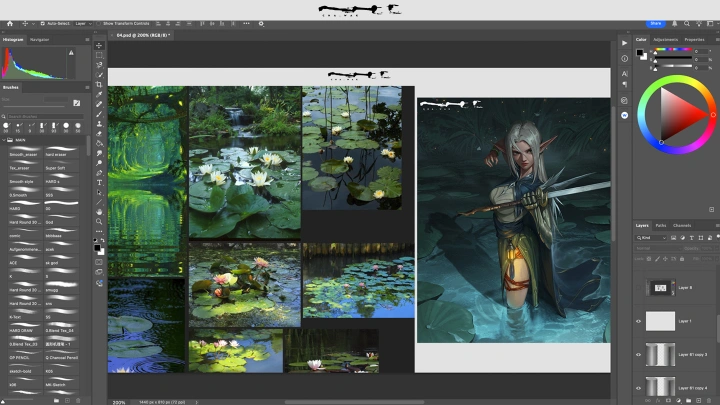Select the Hand tool
This screenshot has height=405, width=720.
click(99, 212)
